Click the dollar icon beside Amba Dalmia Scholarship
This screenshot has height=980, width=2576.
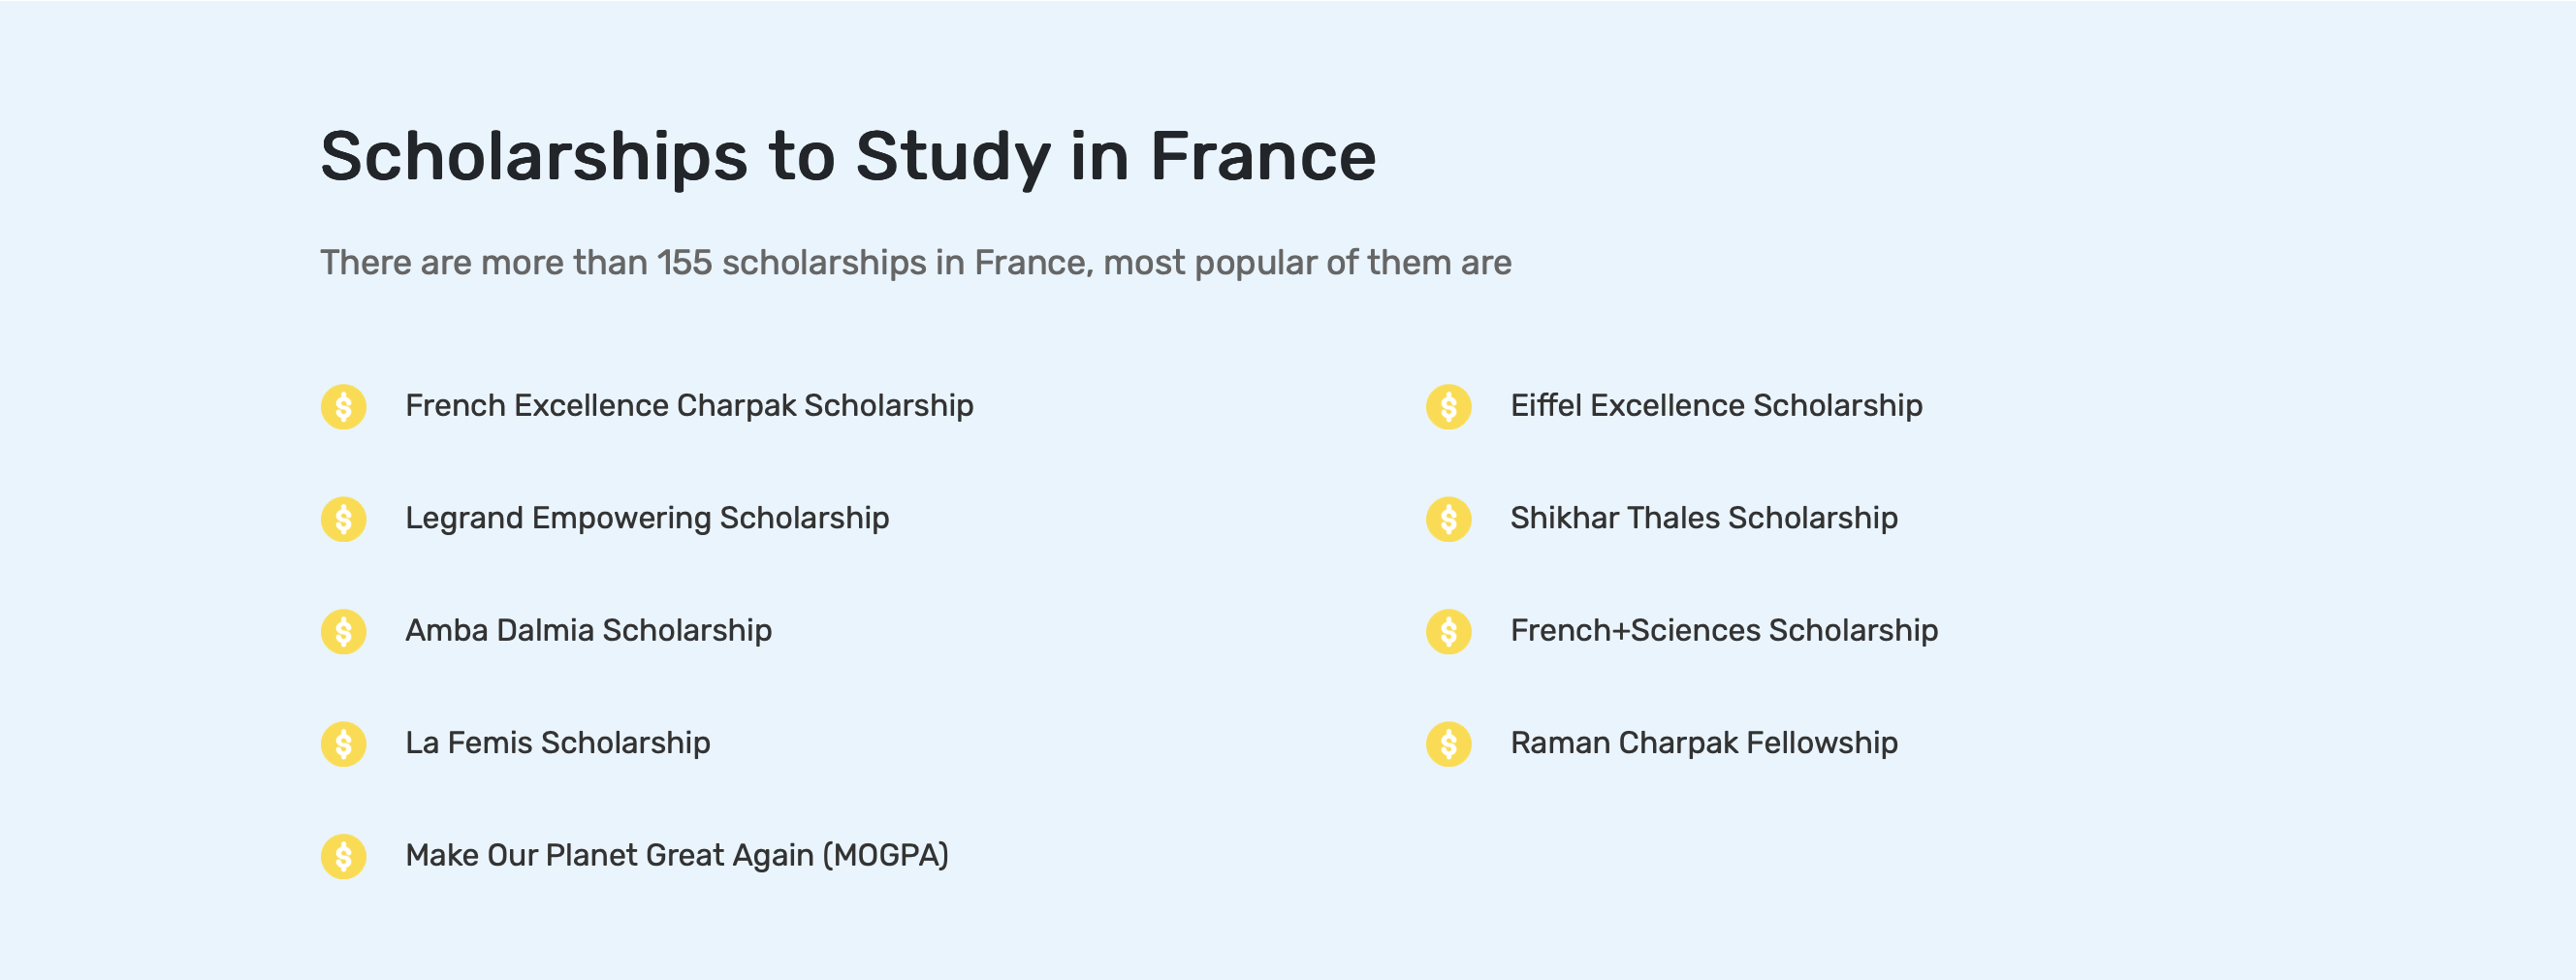pyautogui.click(x=343, y=632)
